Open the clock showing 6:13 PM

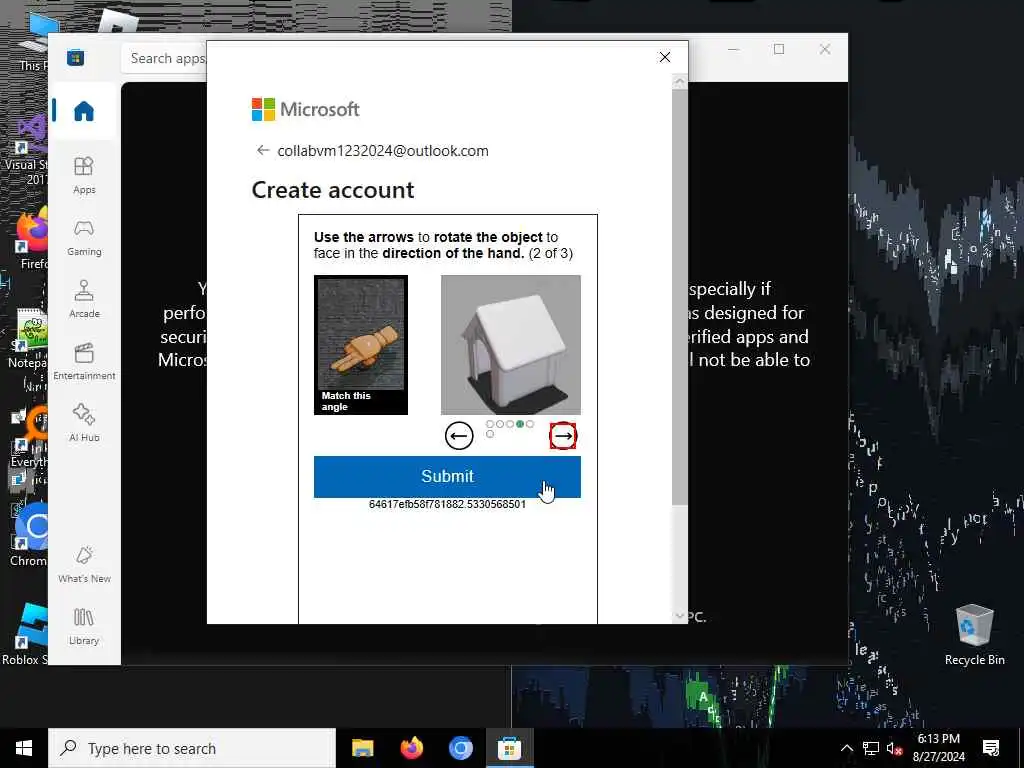point(938,748)
